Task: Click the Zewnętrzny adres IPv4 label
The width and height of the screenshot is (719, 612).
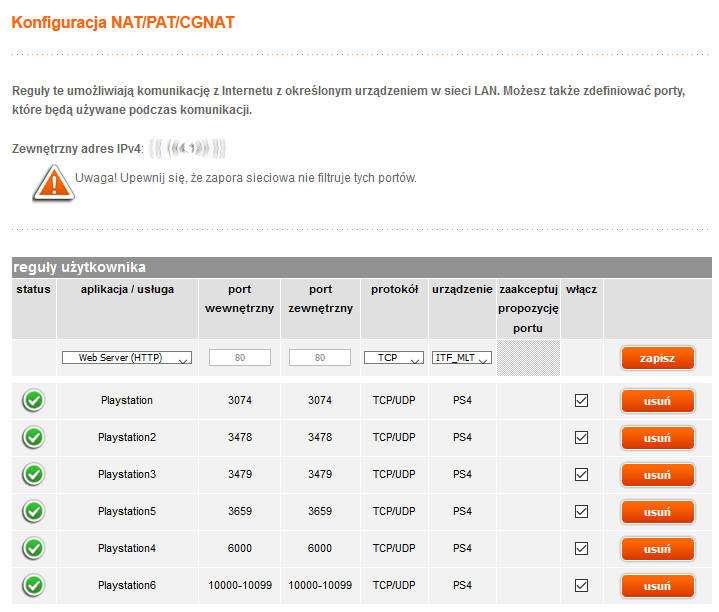Action: point(77,149)
